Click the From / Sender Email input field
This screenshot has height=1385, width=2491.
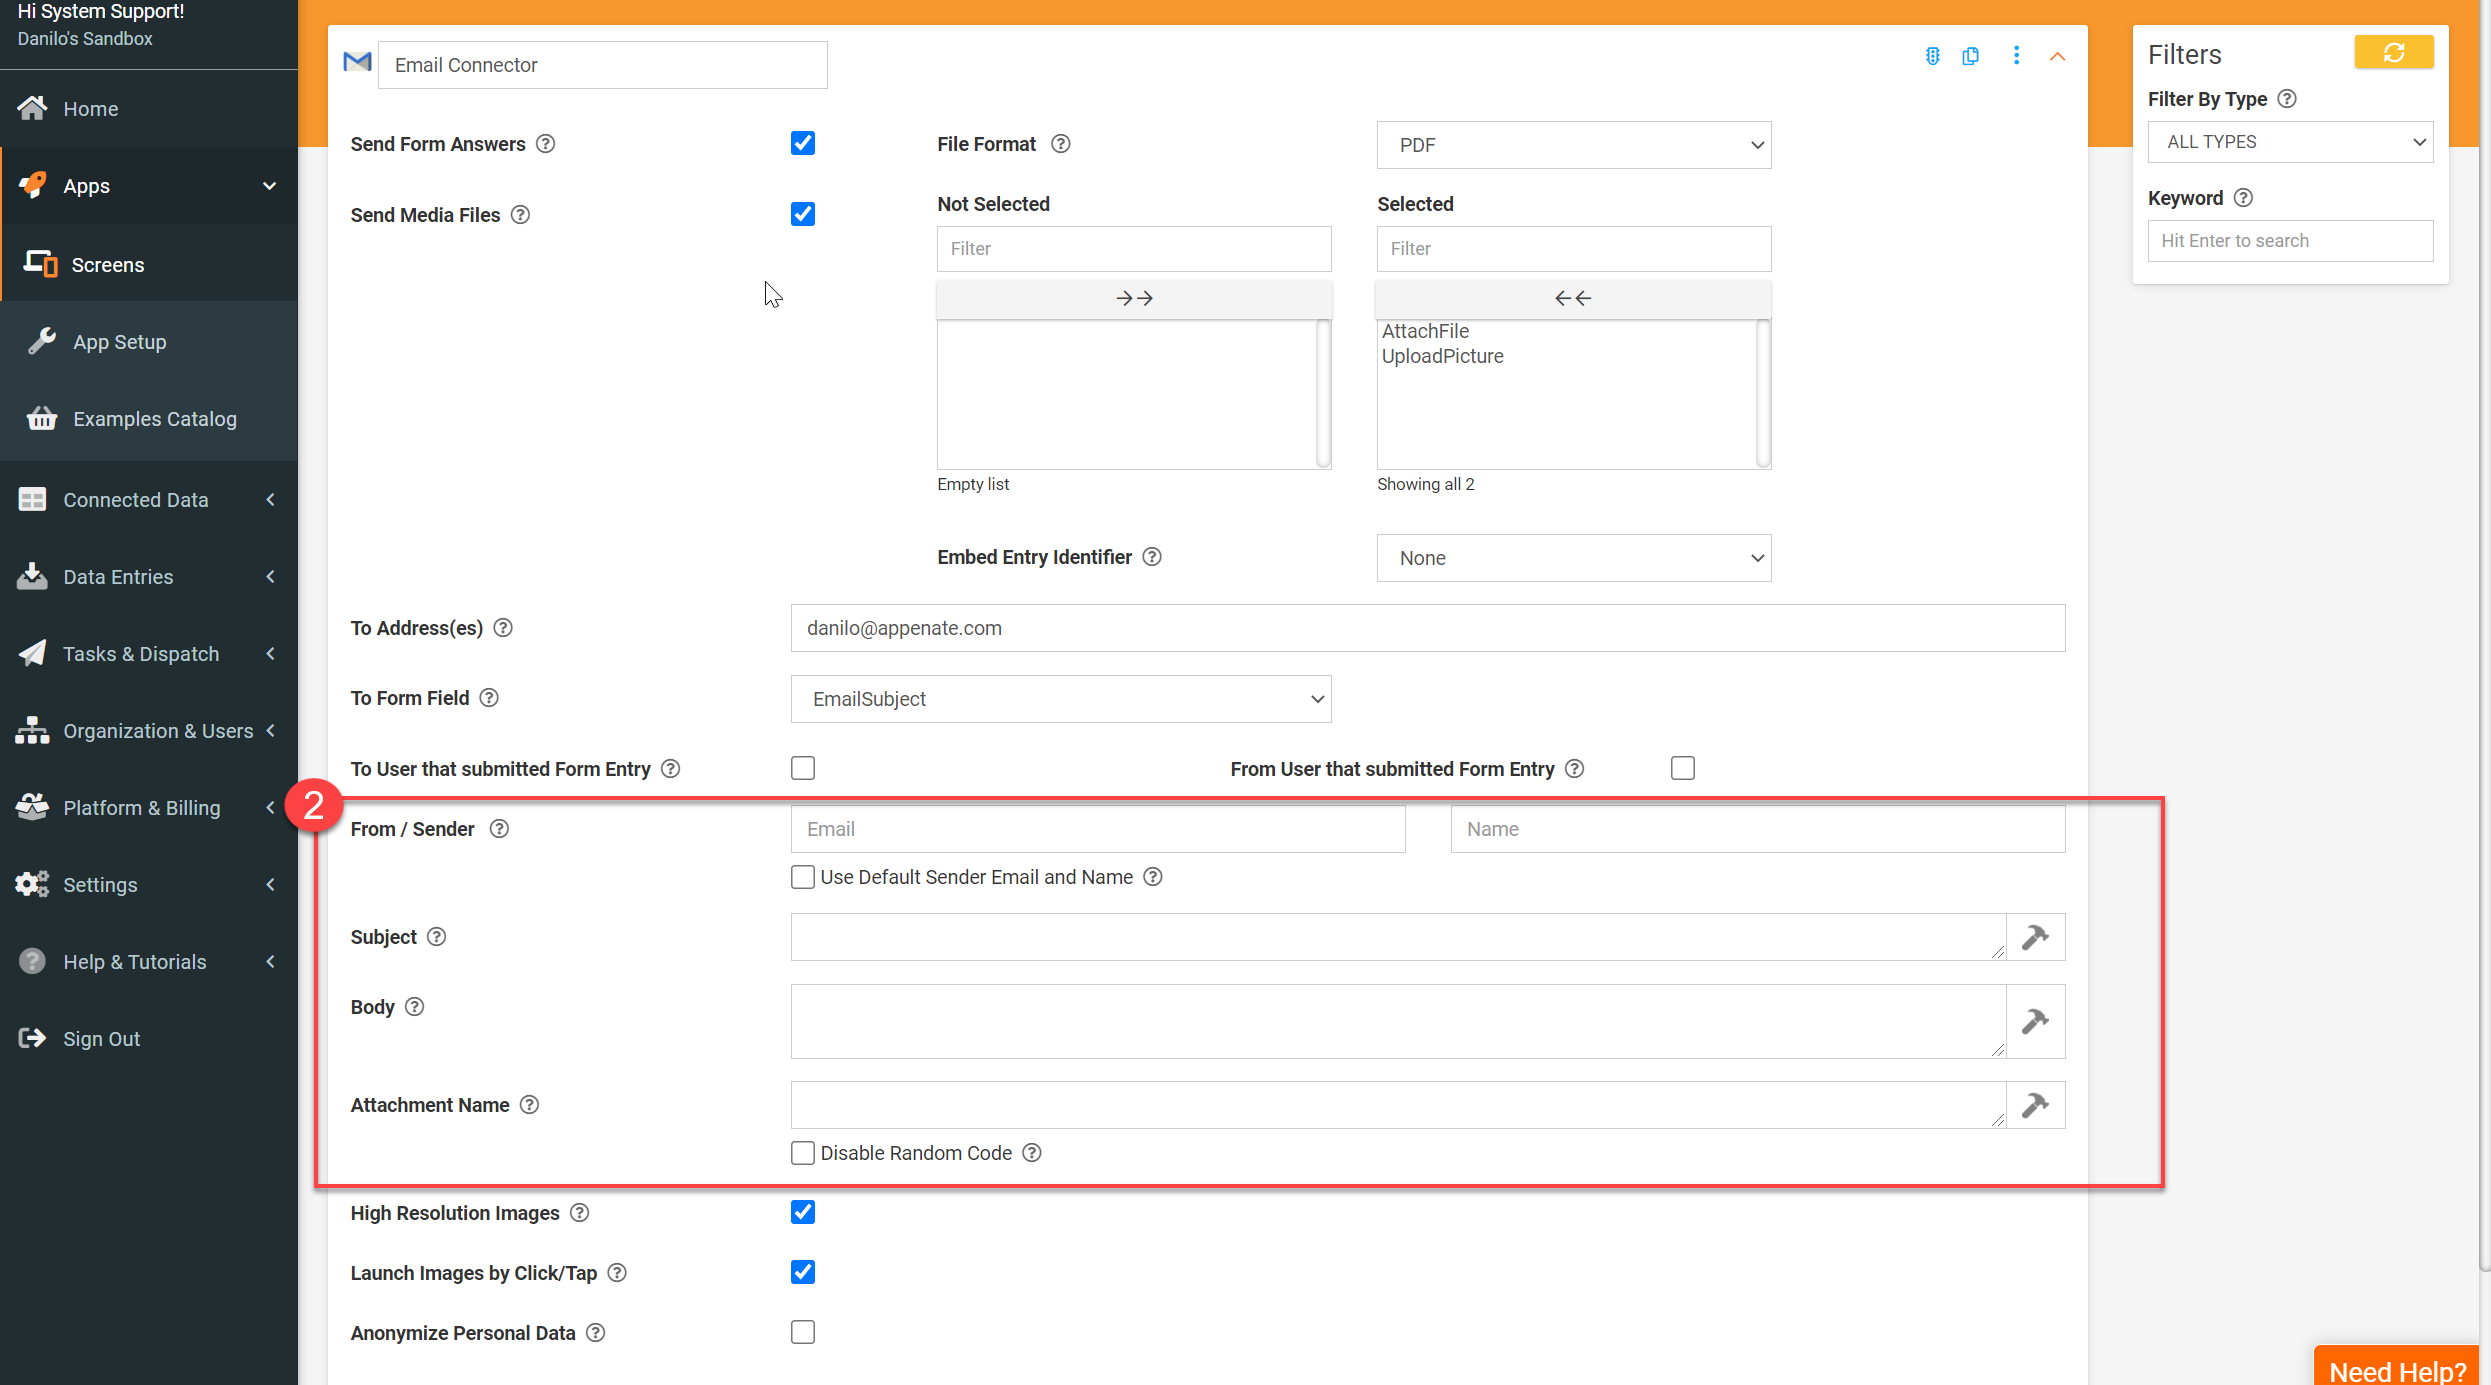[1097, 829]
